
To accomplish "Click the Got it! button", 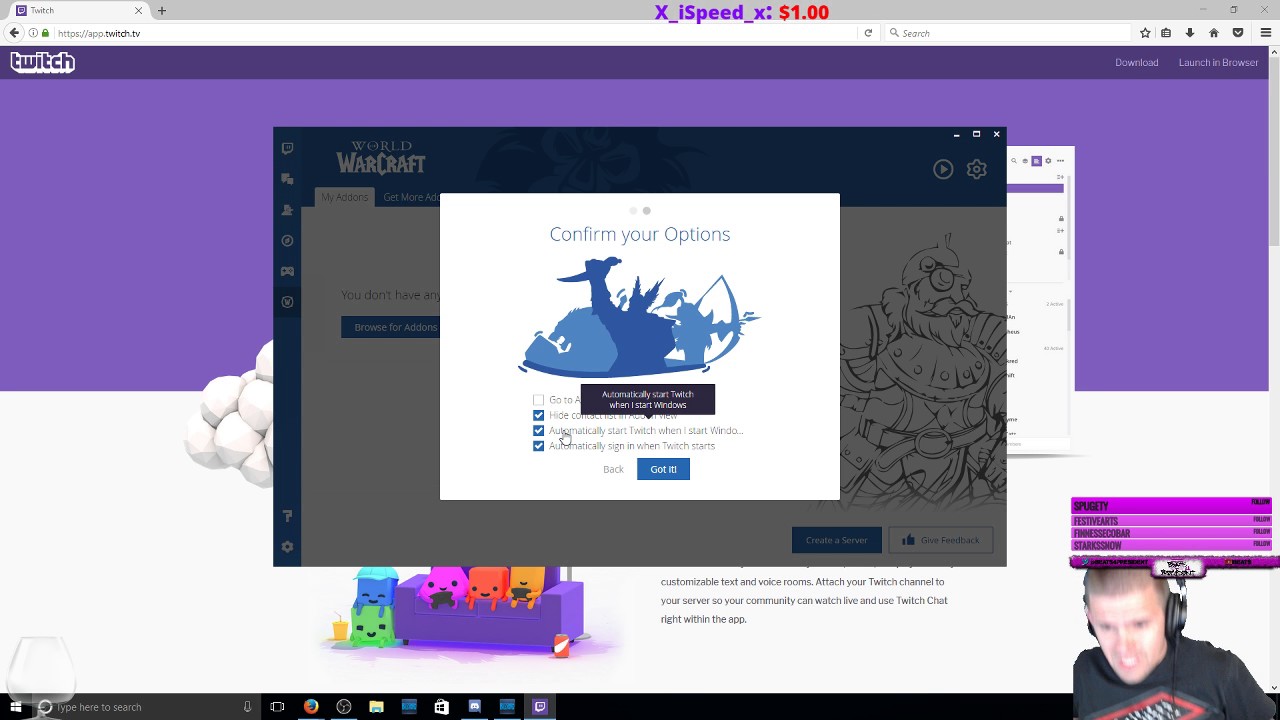I will point(663,469).
